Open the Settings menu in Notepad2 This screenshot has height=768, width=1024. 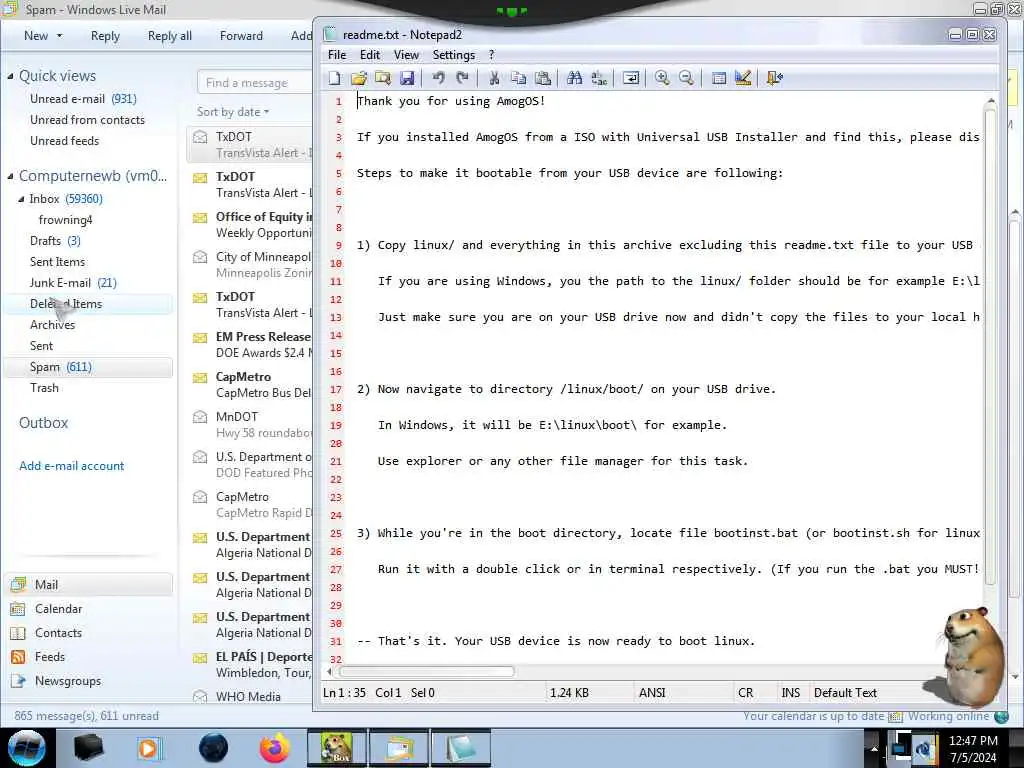tap(454, 55)
